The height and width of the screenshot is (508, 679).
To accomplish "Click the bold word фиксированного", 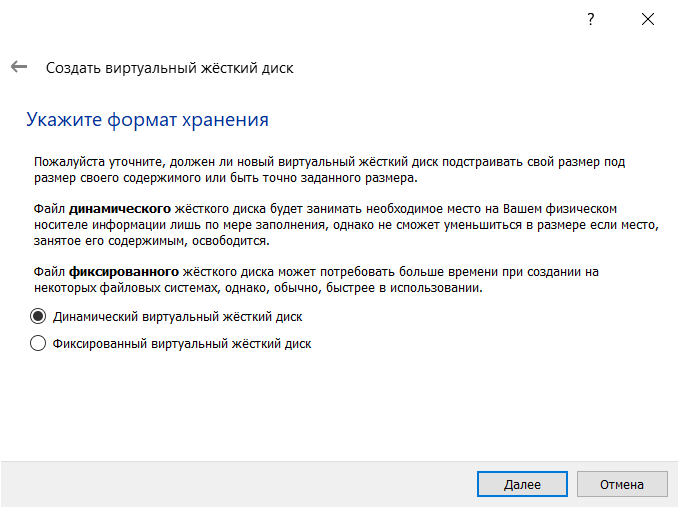I will click(124, 272).
